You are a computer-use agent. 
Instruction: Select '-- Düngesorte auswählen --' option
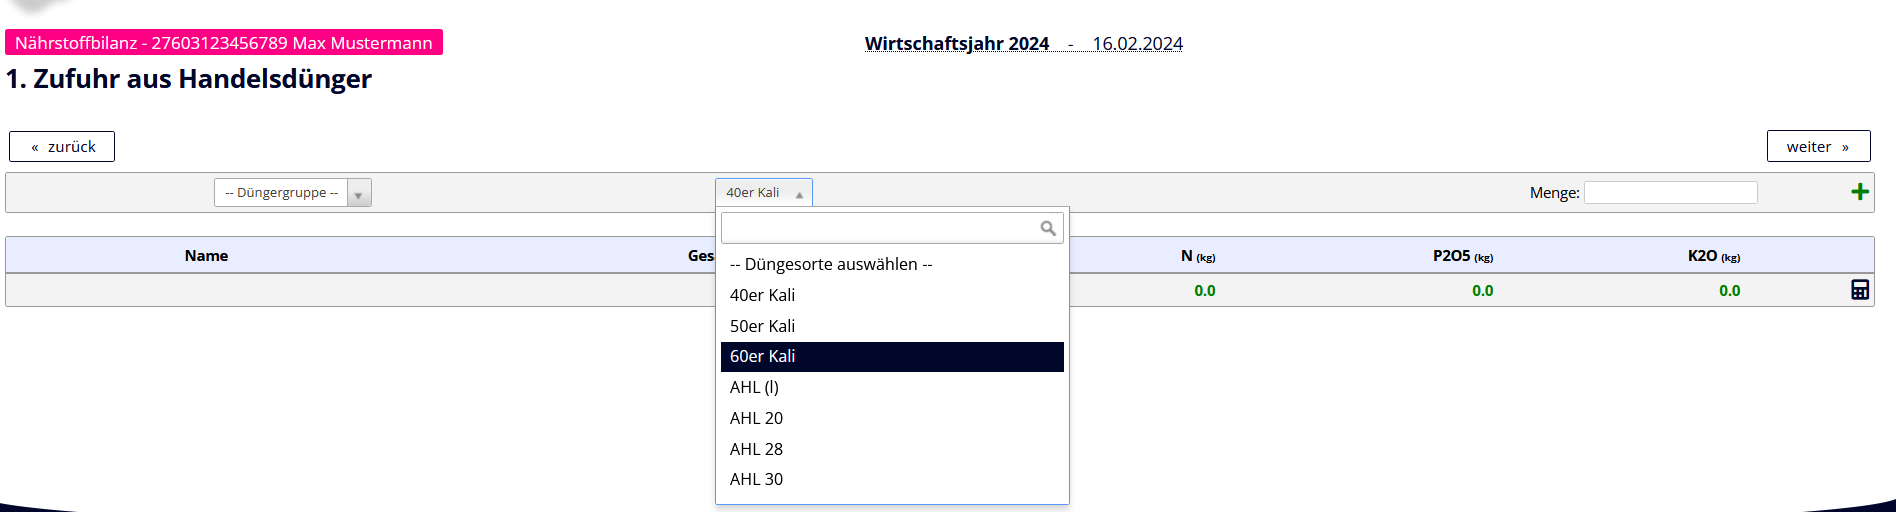[892, 264]
